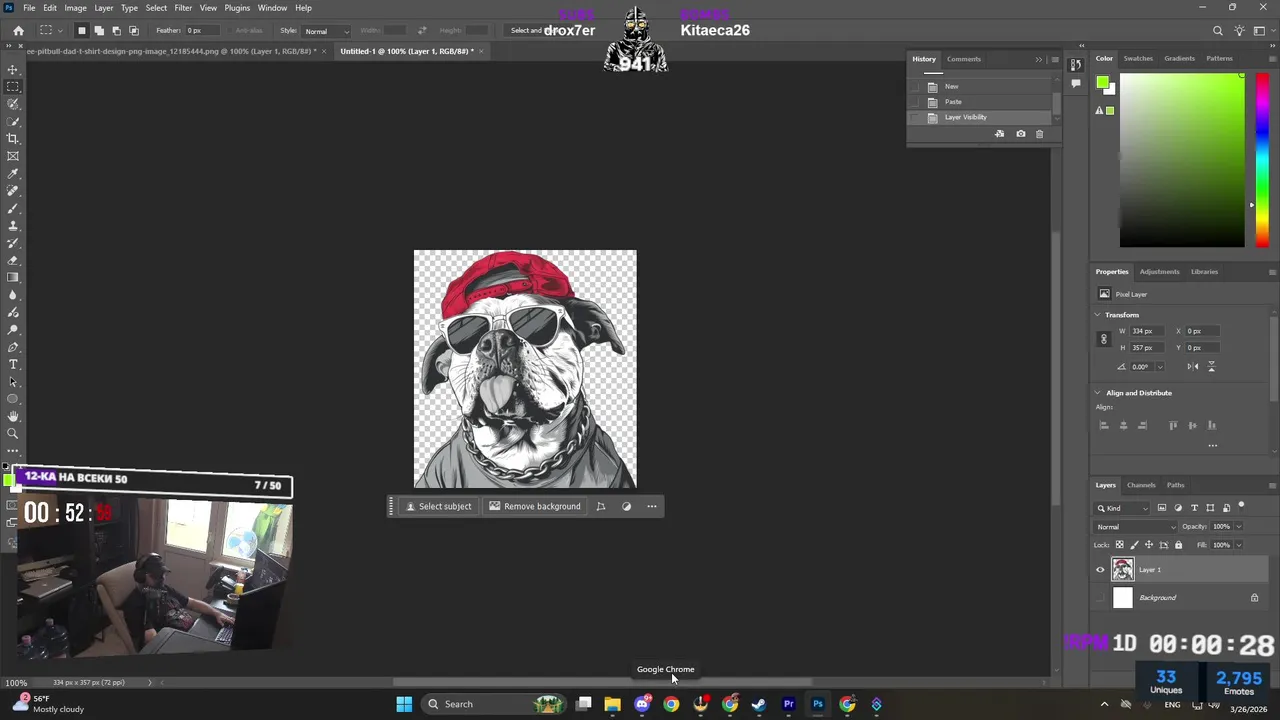Select the Rectangular Marquee tool in toolbox

(x=13, y=87)
